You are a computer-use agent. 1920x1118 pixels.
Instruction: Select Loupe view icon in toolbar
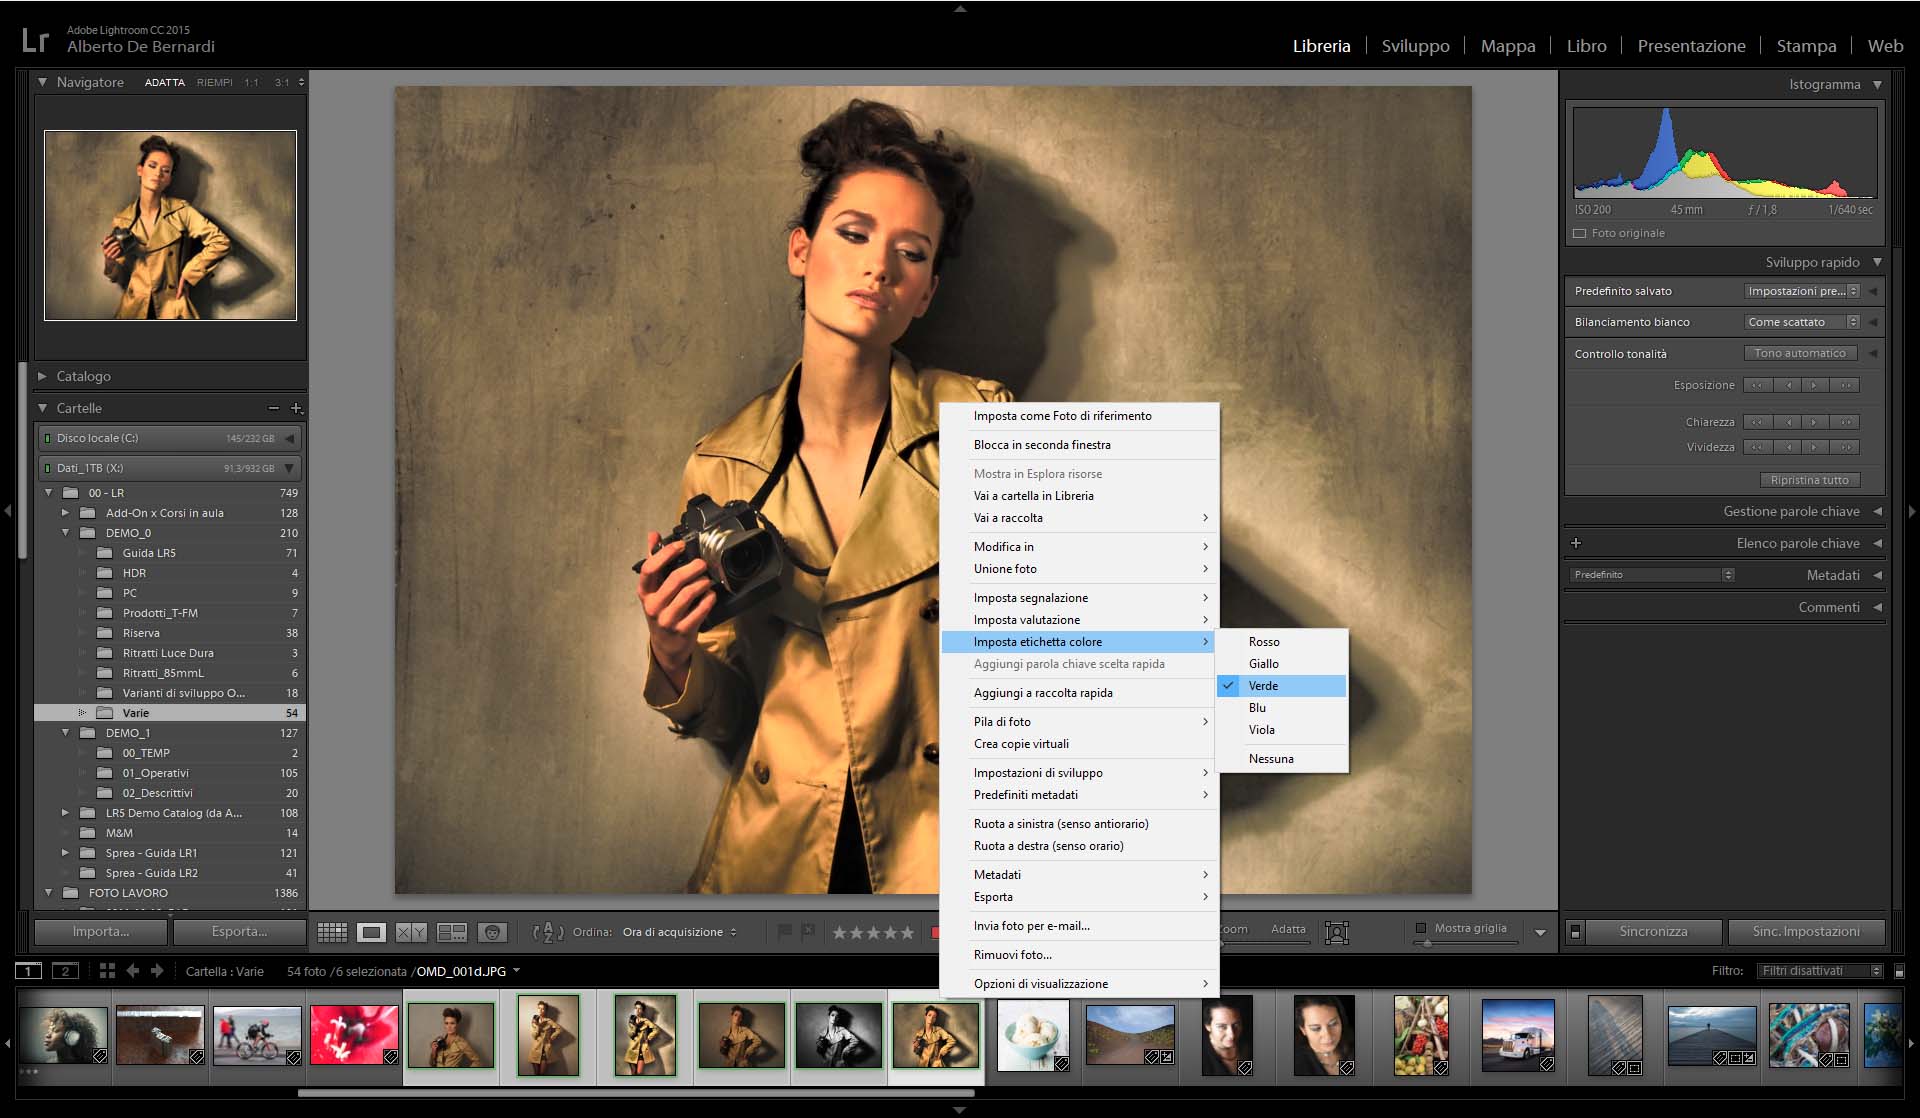click(371, 932)
